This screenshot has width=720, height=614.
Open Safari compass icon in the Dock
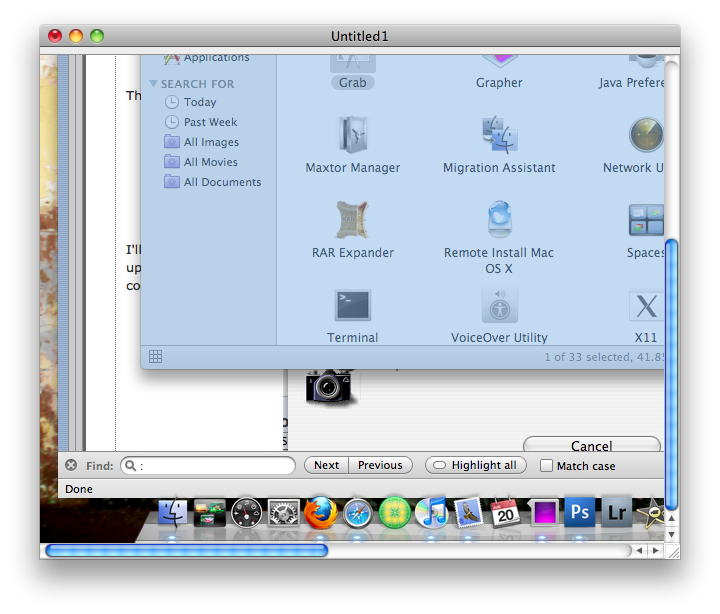click(x=357, y=513)
